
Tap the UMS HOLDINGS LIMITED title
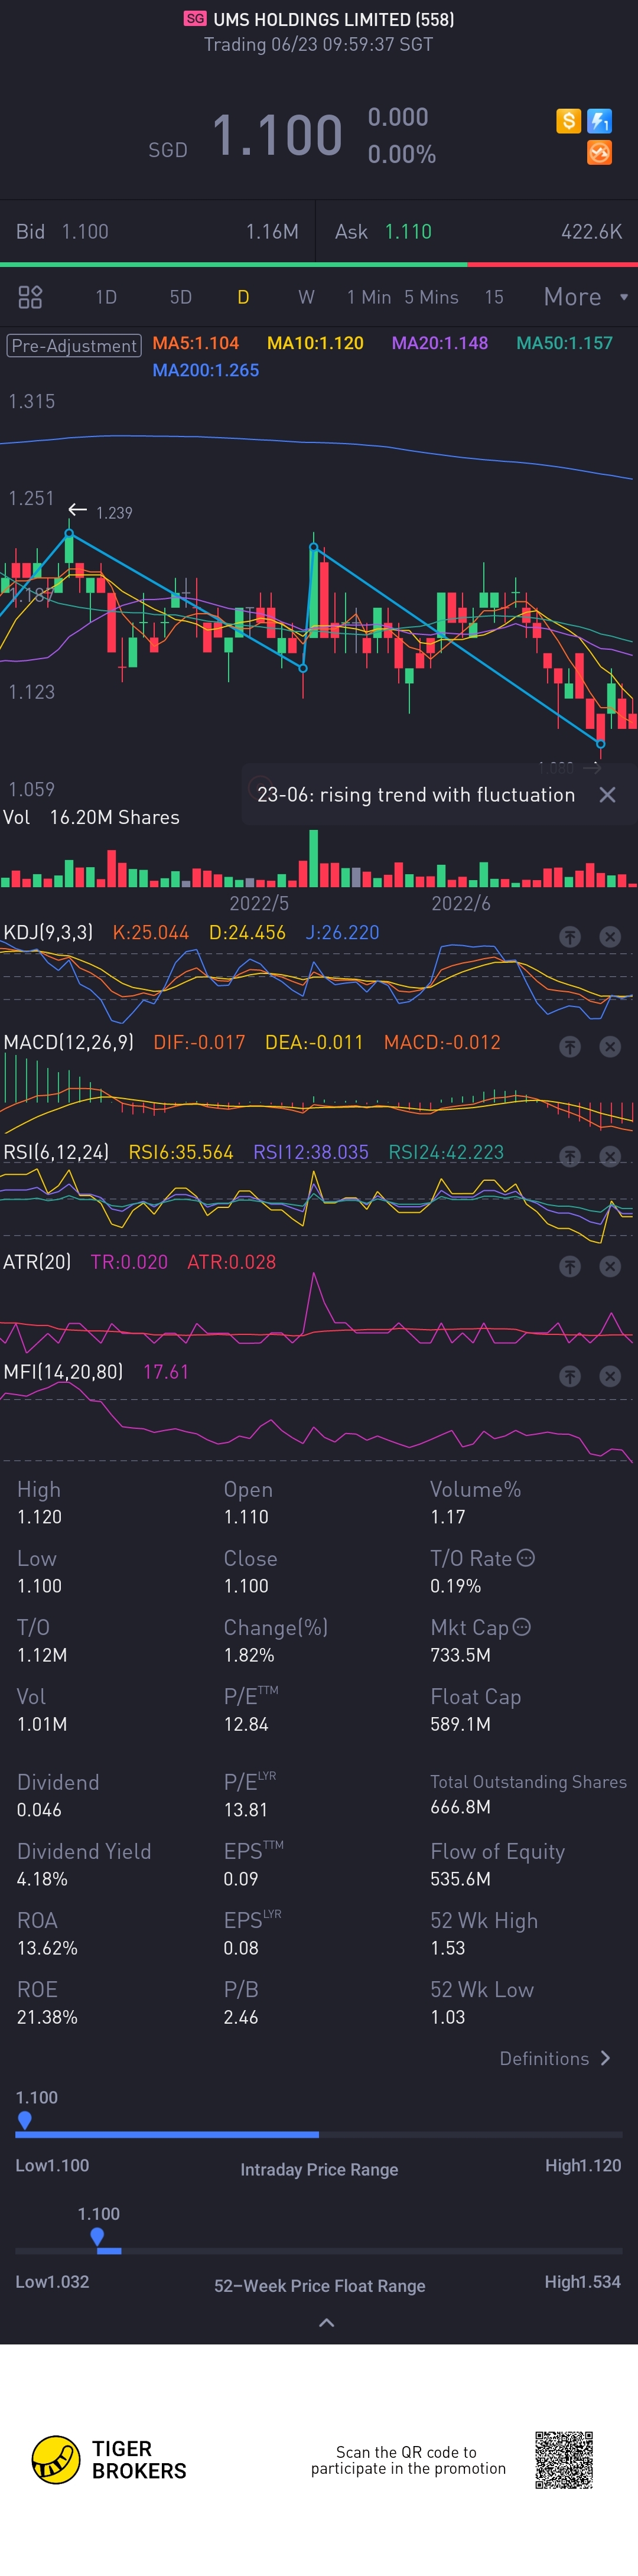click(334, 19)
